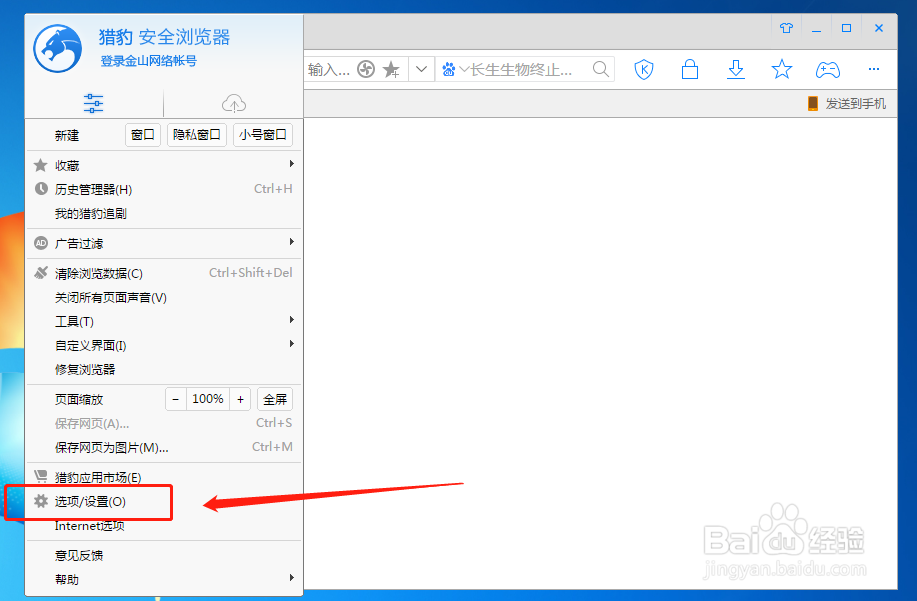This screenshot has height=601, width=917.
Task: Open a new 窗口 window
Action: point(143,135)
